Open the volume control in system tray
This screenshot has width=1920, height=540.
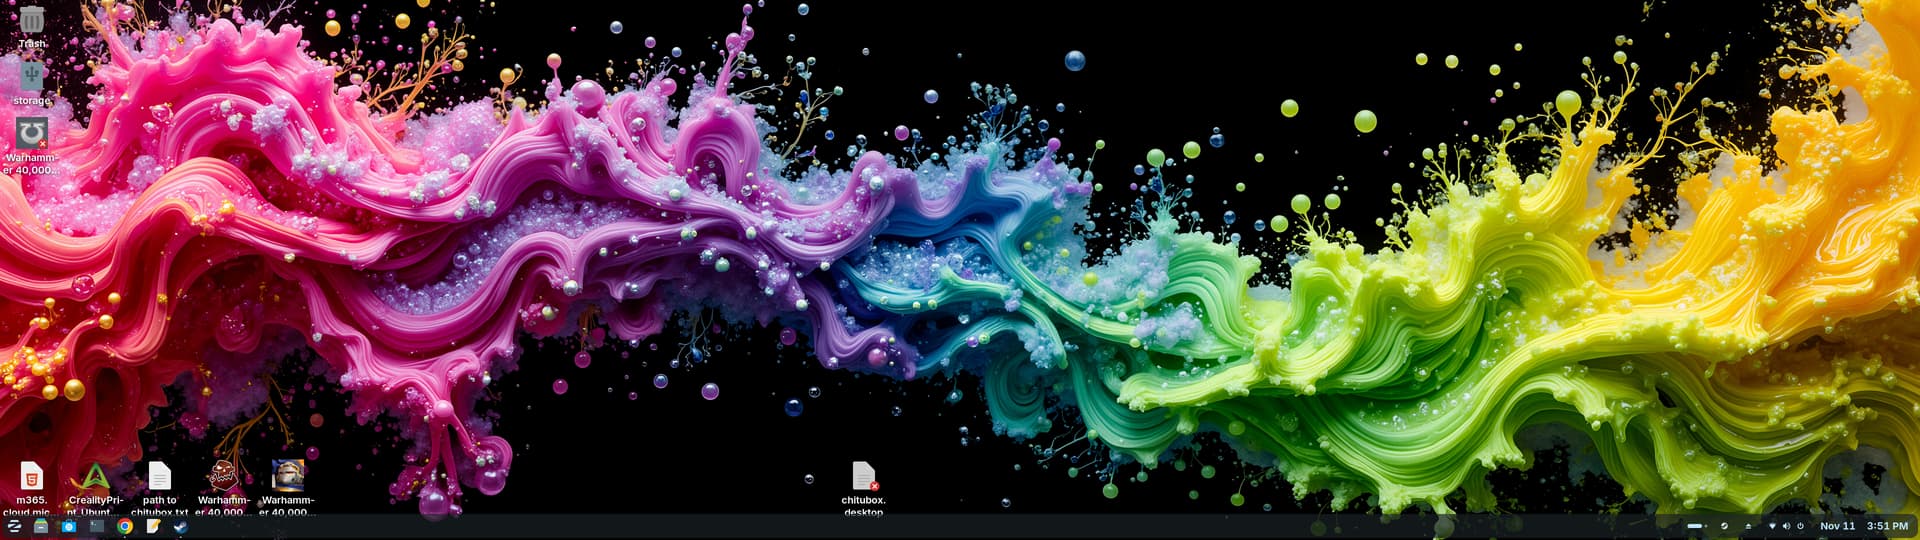[1786, 526]
